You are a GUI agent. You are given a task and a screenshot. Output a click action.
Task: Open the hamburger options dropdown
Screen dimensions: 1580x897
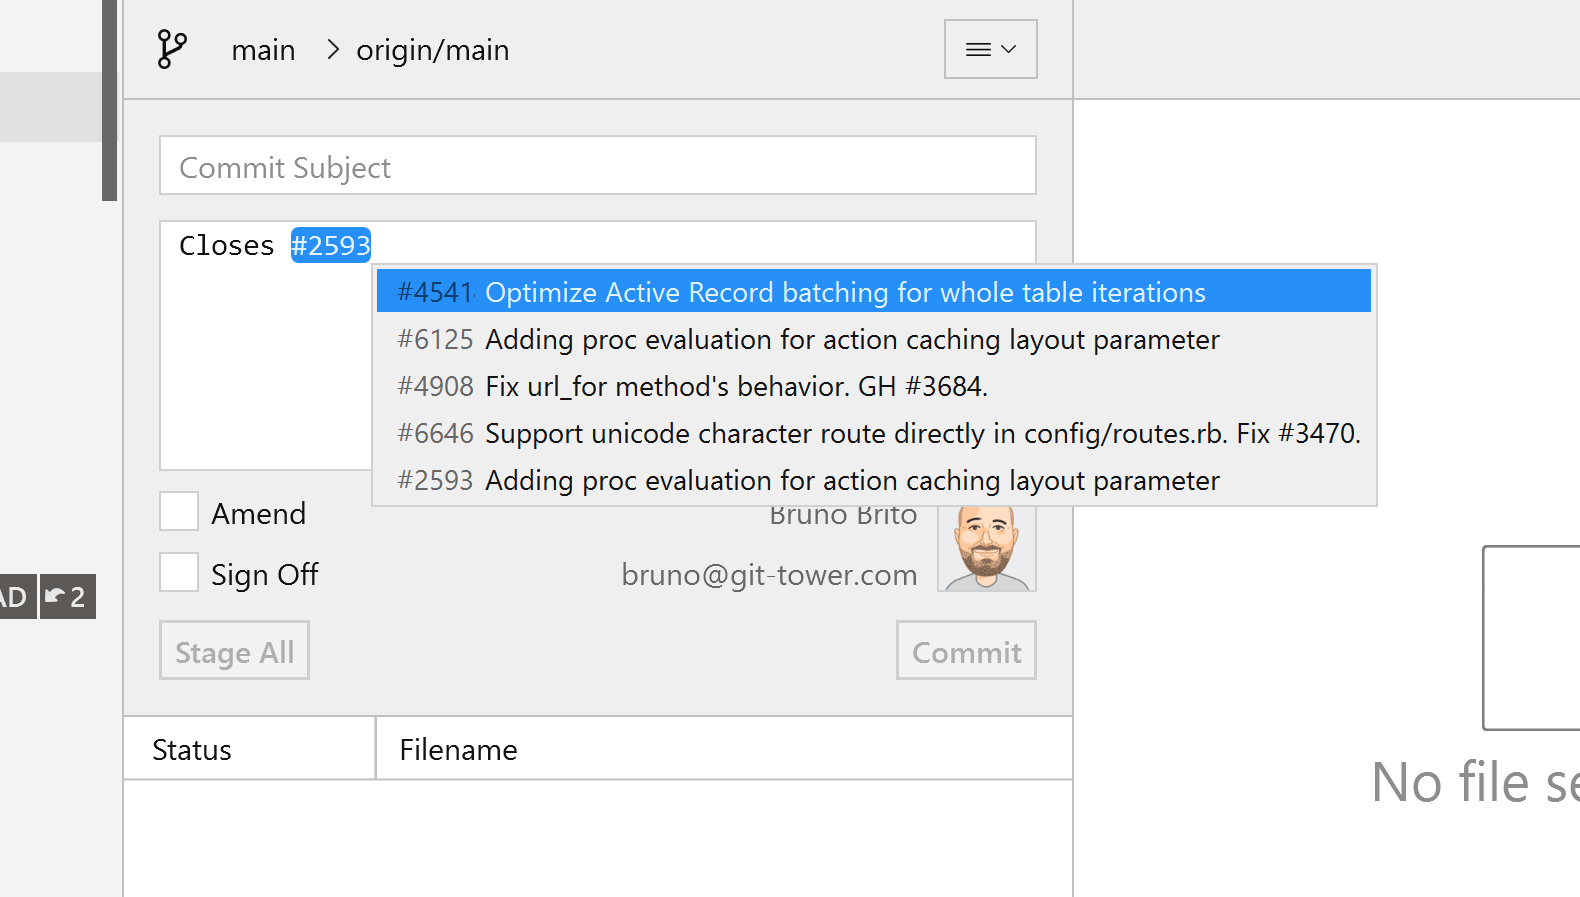(x=990, y=49)
